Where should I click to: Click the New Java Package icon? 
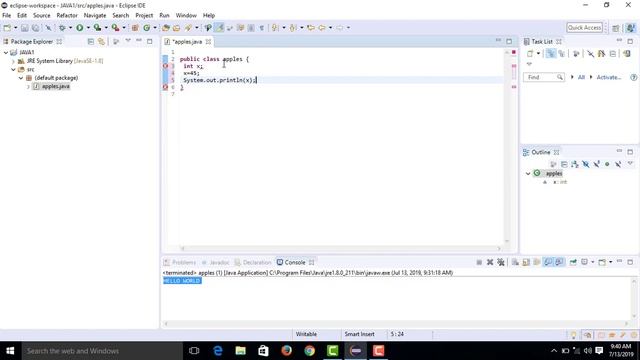coord(135,28)
